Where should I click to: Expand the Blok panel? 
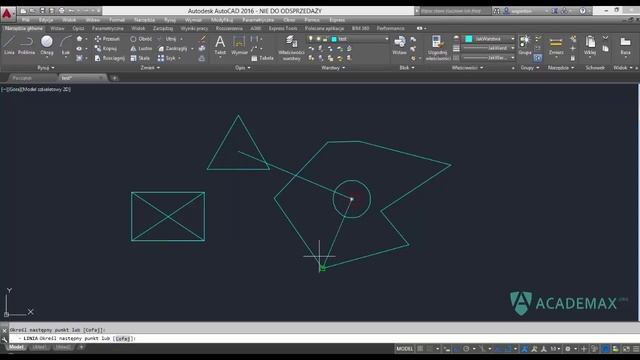[407, 68]
